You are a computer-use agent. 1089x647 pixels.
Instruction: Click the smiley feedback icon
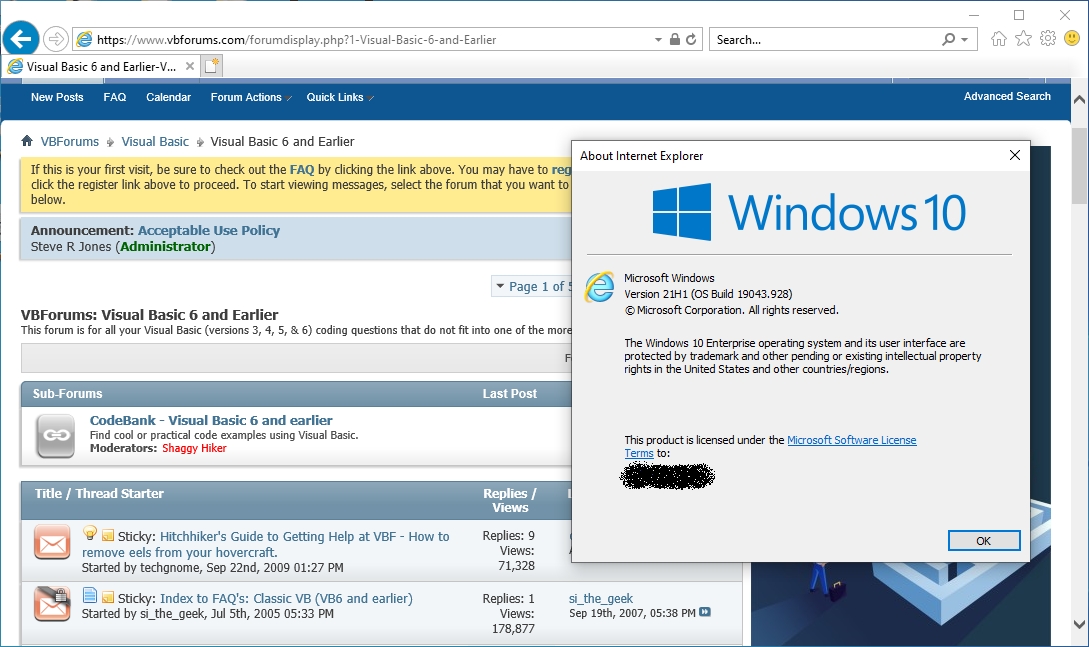point(1073,38)
